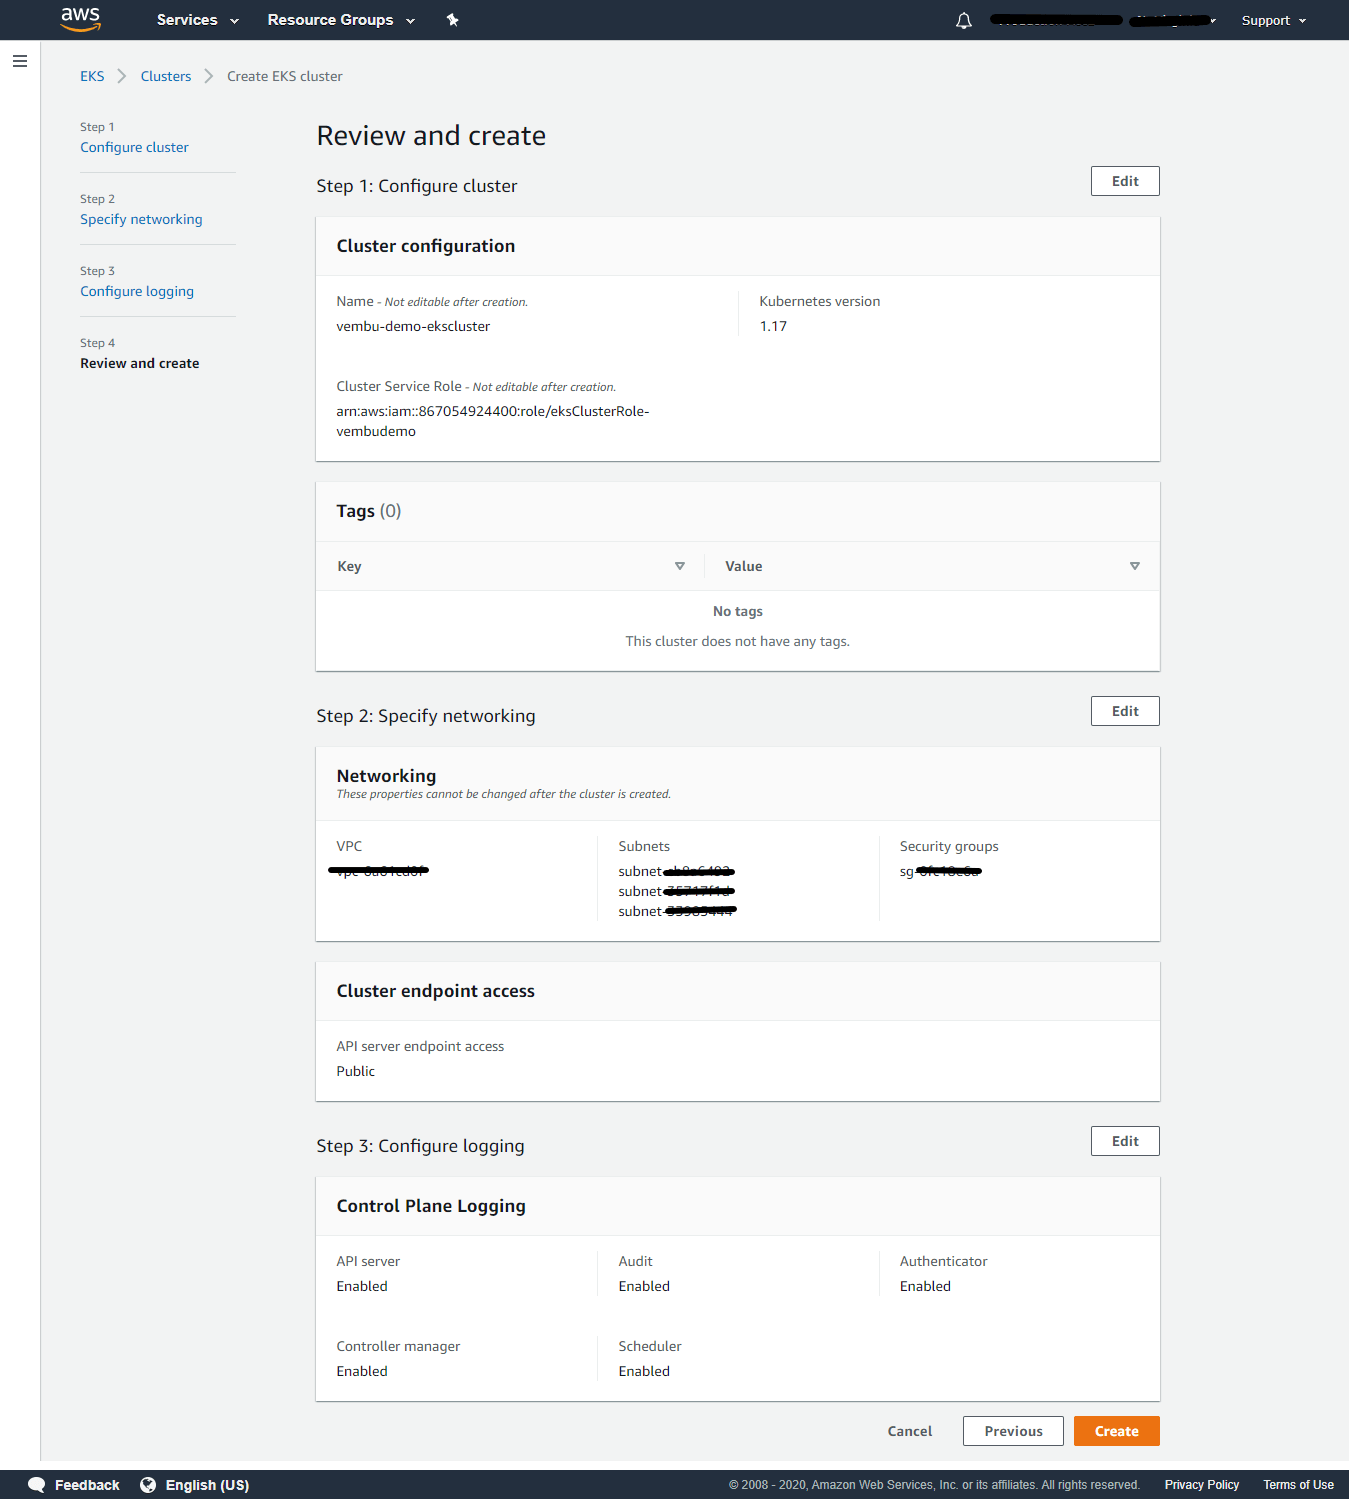Click the Cluster endpoint access heading
Viewport: 1349px width, 1499px height.
point(436,991)
